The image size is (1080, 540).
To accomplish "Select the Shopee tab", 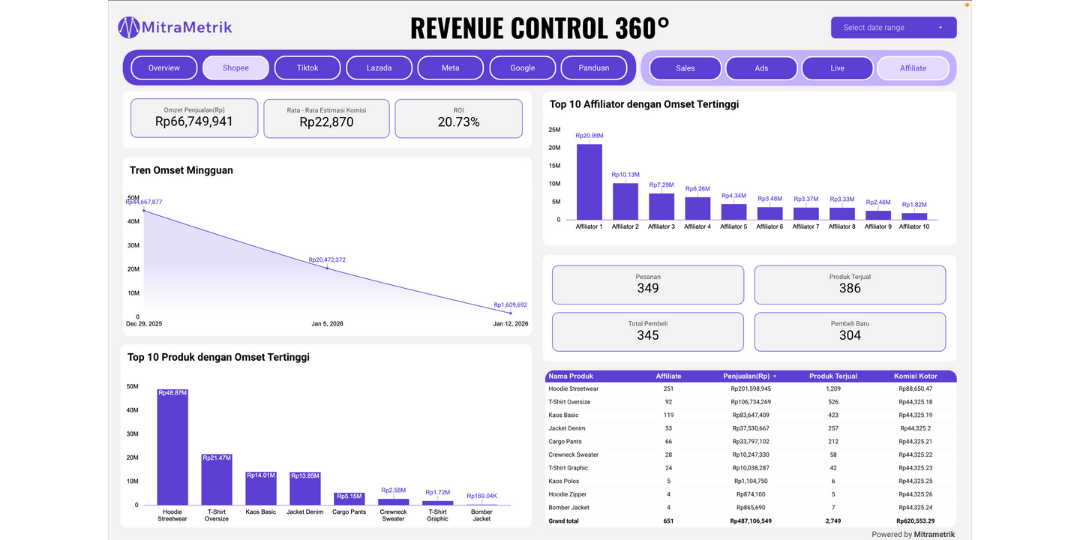I will click(x=236, y=68).
